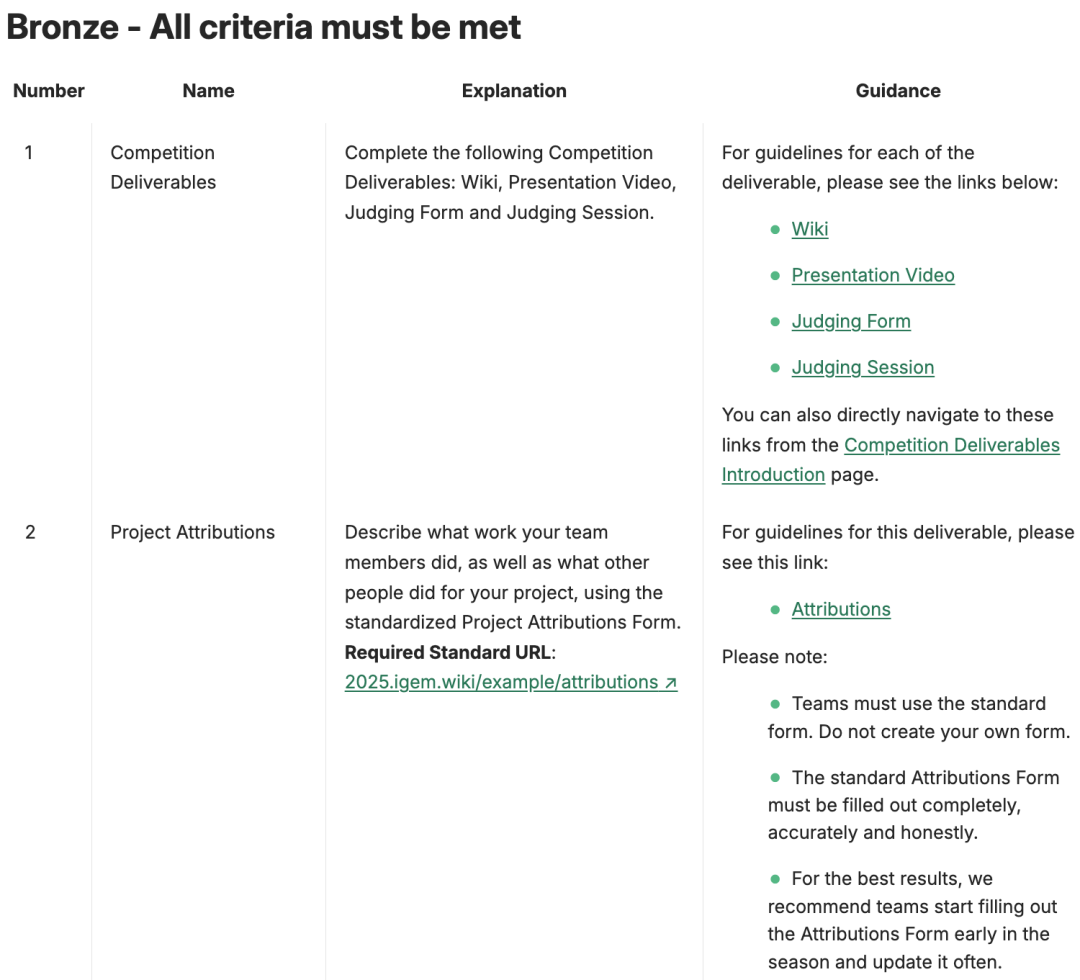Click the external-link arrow after attributions URL
Screen dimensions: 1080x980
[670, 683]
